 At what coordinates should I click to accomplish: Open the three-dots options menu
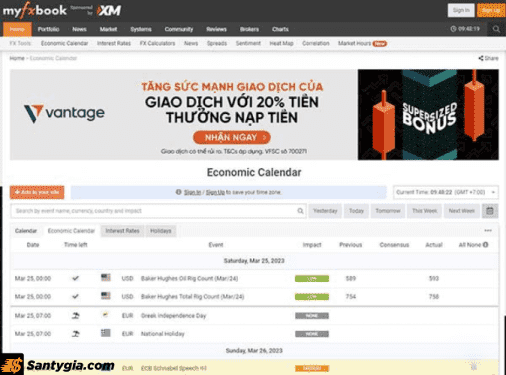tap(488, 230)
